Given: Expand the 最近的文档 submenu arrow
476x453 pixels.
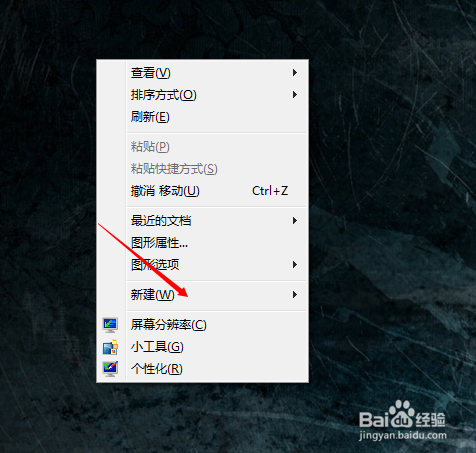Looking at the screenshot, I should [x=295, y=221].
